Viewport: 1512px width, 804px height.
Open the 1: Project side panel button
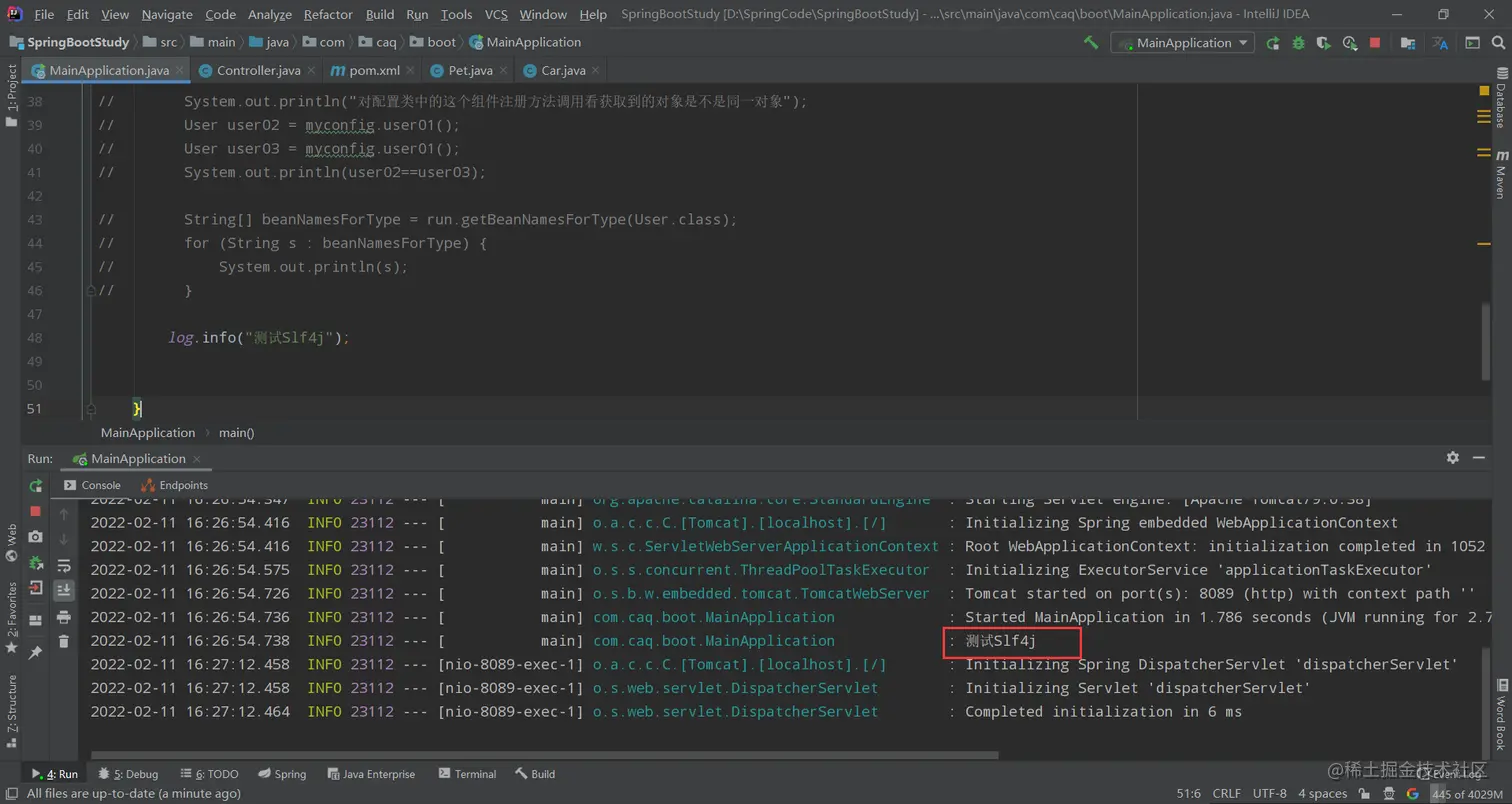pyautogui.click(x=11, y=95)
